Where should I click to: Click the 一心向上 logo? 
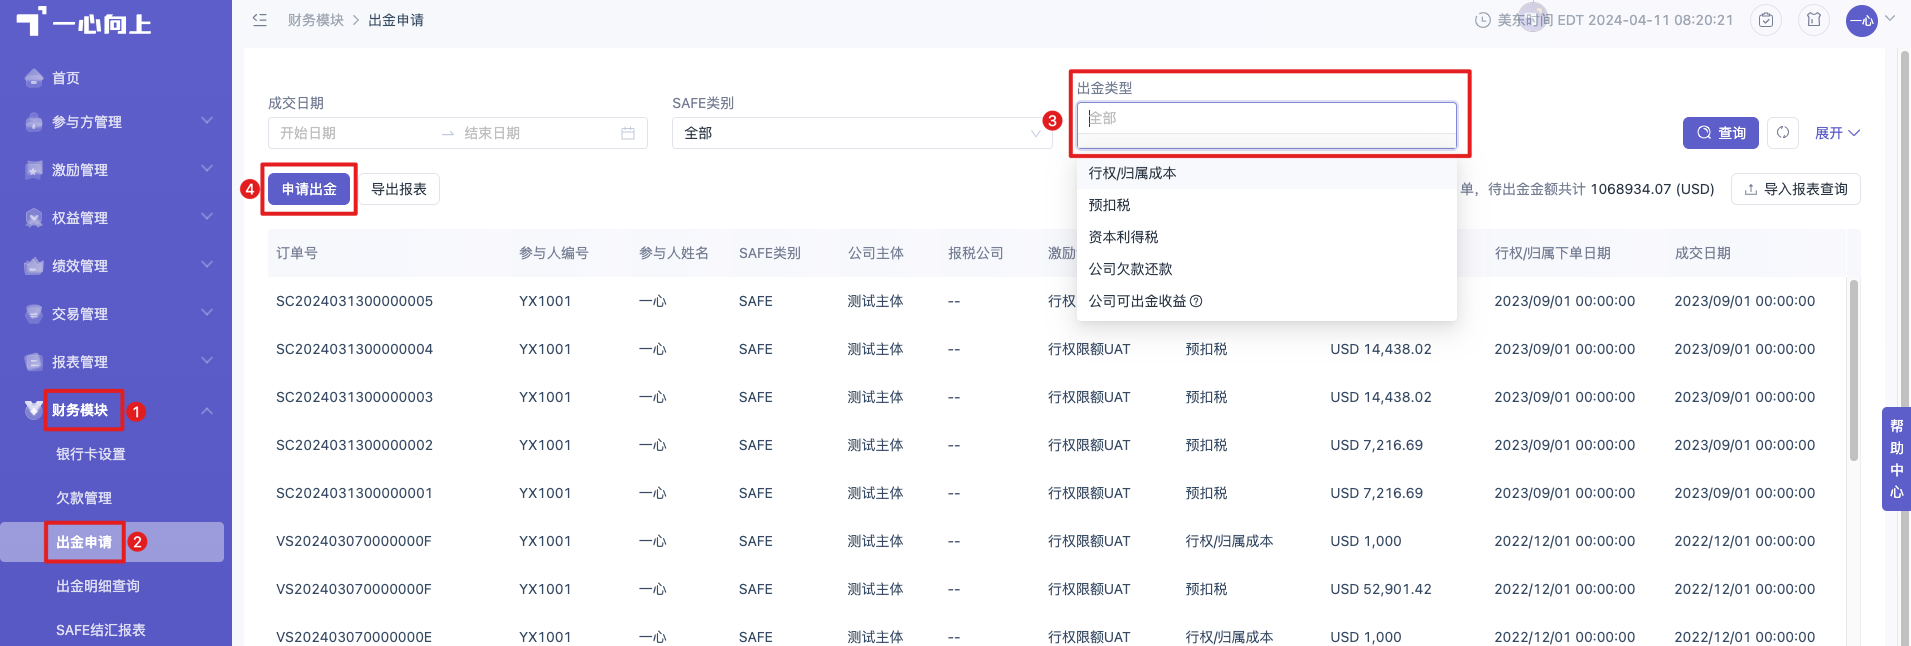coord(84,21)
